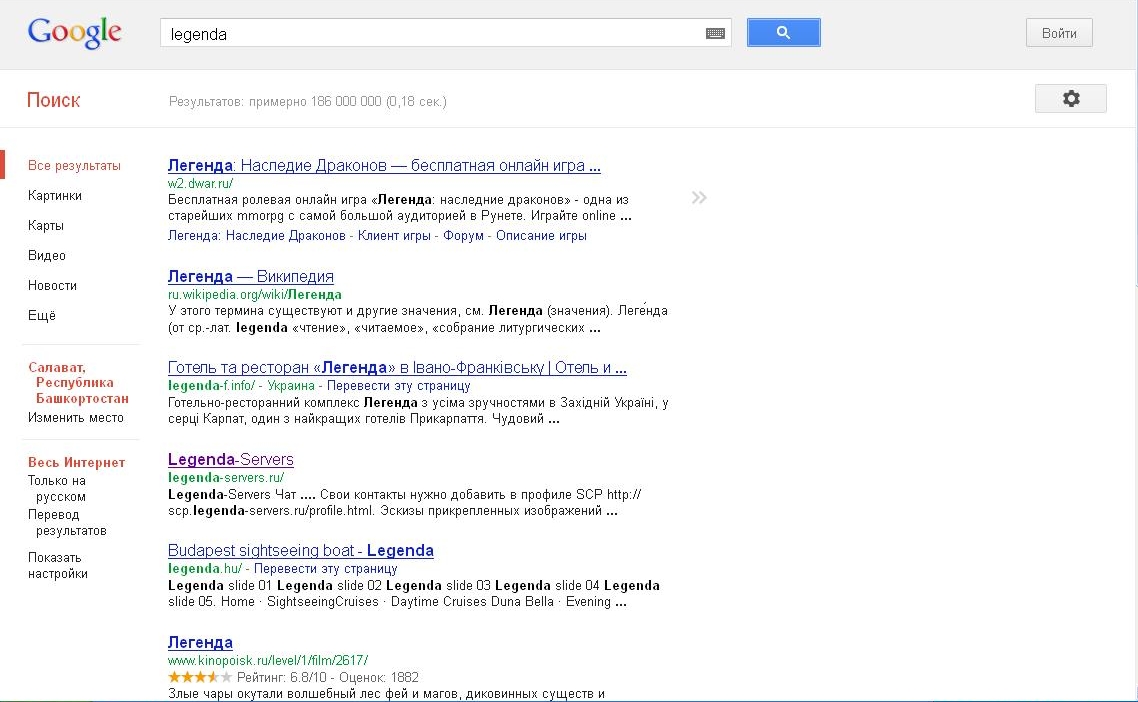Open Готель та ресторан Легенда result

coord(397,367)
